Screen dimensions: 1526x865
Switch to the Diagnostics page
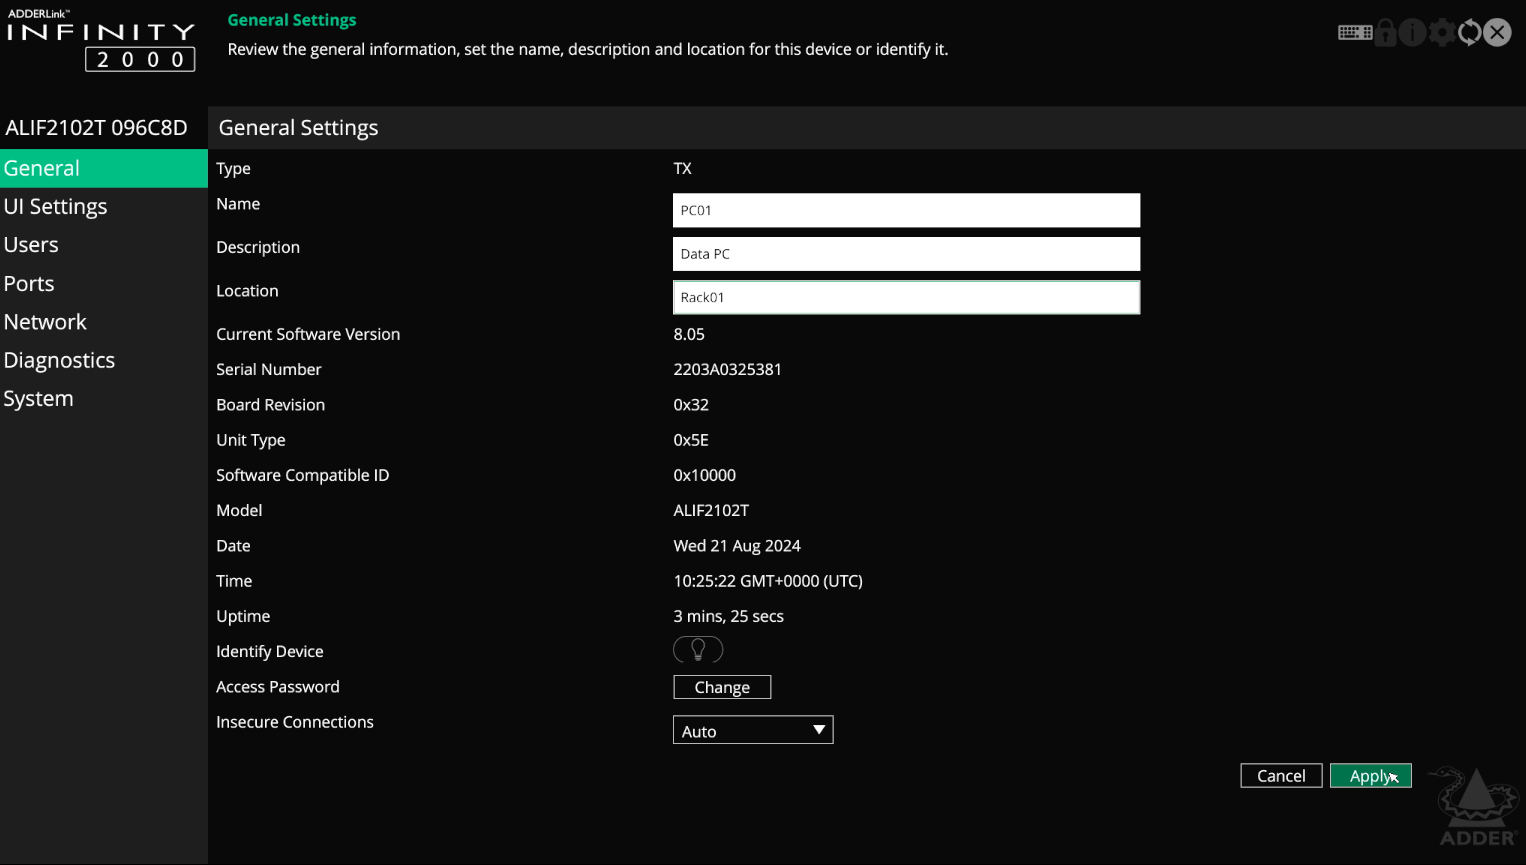[x=59, y=360]
